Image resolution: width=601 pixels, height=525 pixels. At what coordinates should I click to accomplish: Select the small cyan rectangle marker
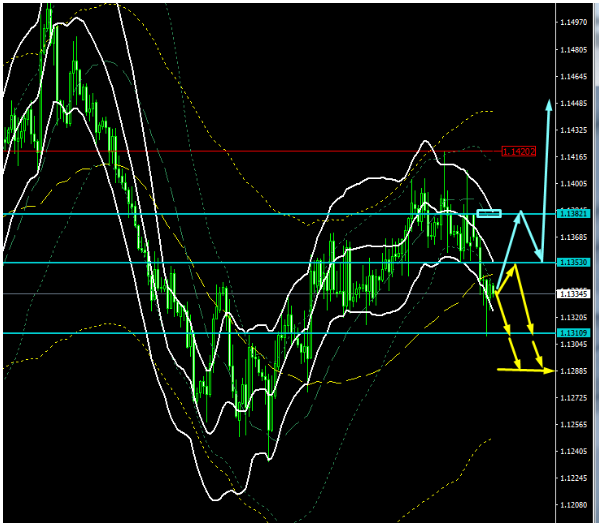[489, 213]
